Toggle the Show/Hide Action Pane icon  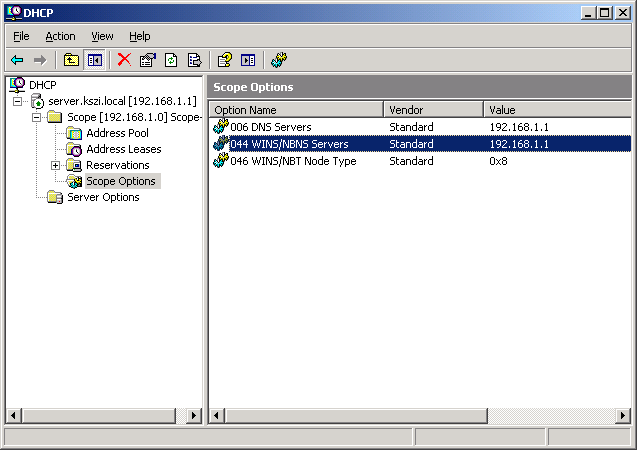248,60
